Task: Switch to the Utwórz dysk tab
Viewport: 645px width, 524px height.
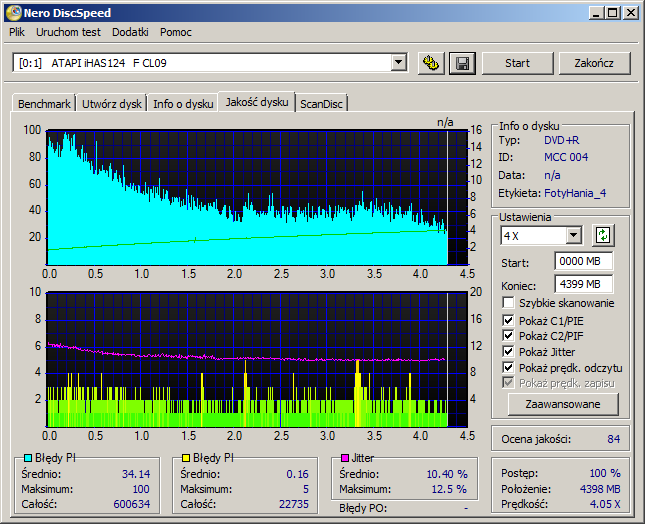Action: [111, 104]
